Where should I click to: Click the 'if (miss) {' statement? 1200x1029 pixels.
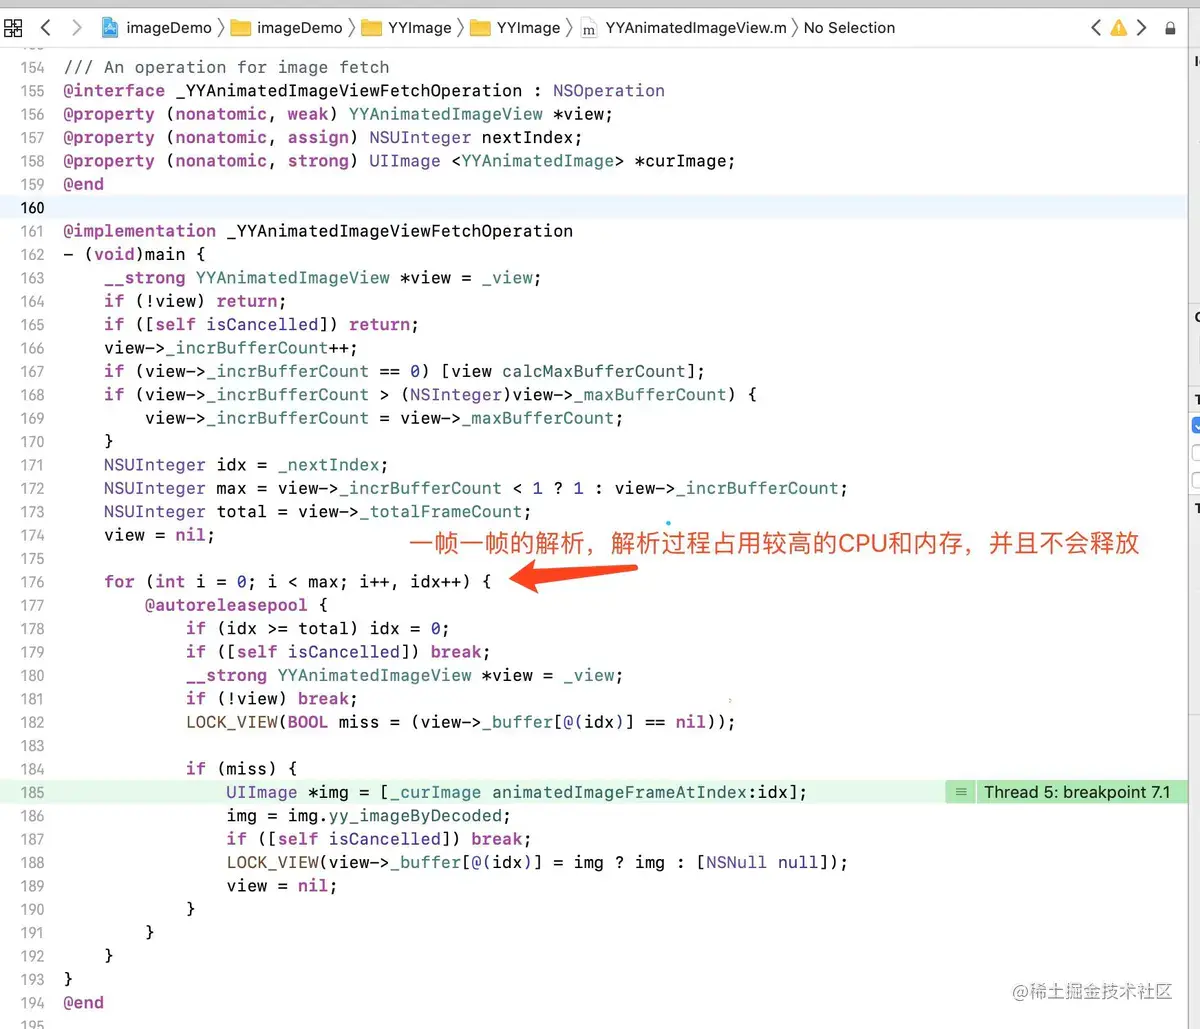pos(242,769)
